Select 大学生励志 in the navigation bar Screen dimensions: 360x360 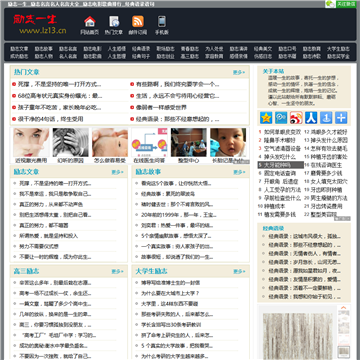click(338, 49)
